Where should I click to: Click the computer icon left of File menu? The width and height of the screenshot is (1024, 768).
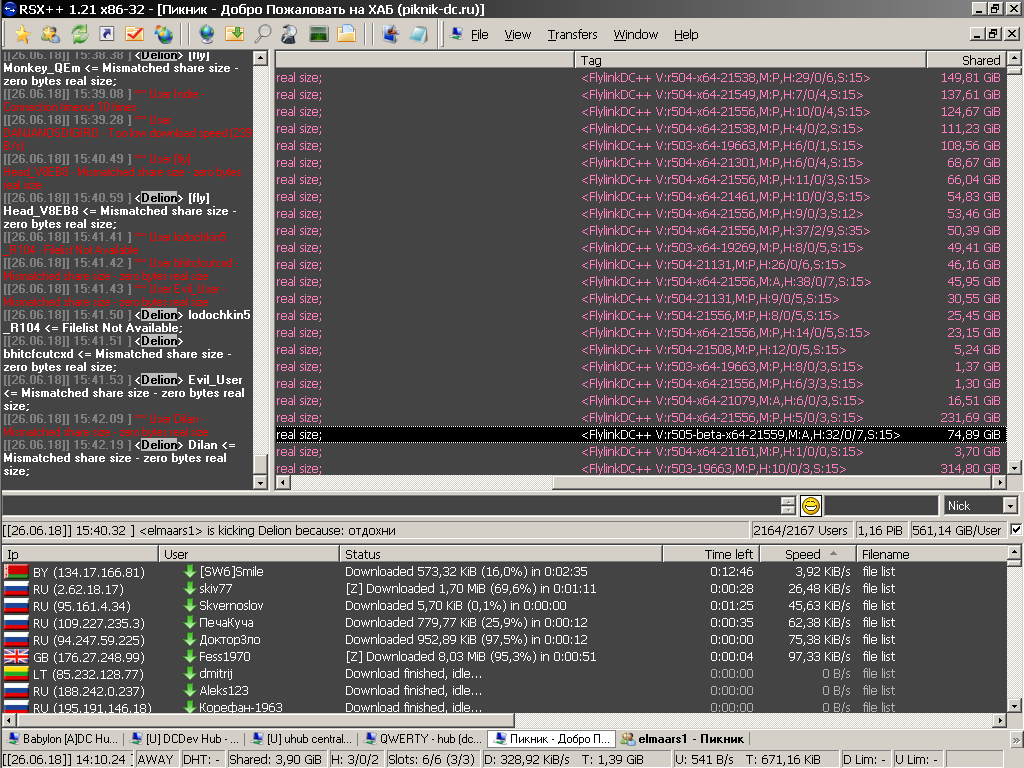click(456, 34)
